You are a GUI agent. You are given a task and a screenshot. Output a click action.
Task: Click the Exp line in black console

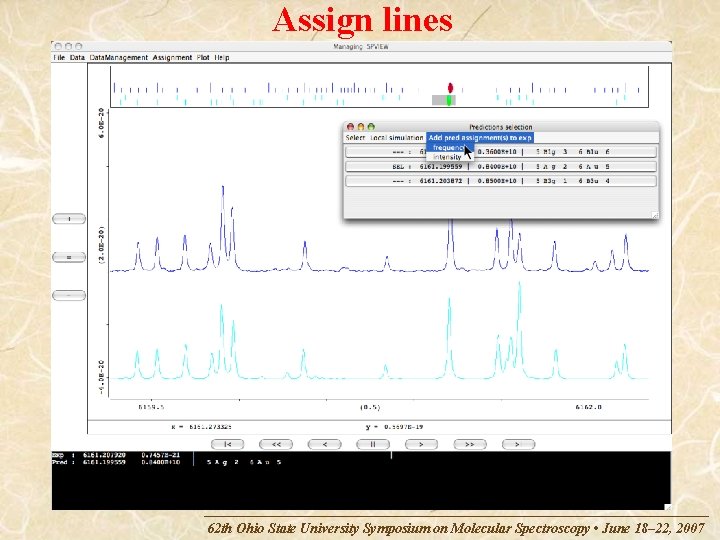click(116, 455)
